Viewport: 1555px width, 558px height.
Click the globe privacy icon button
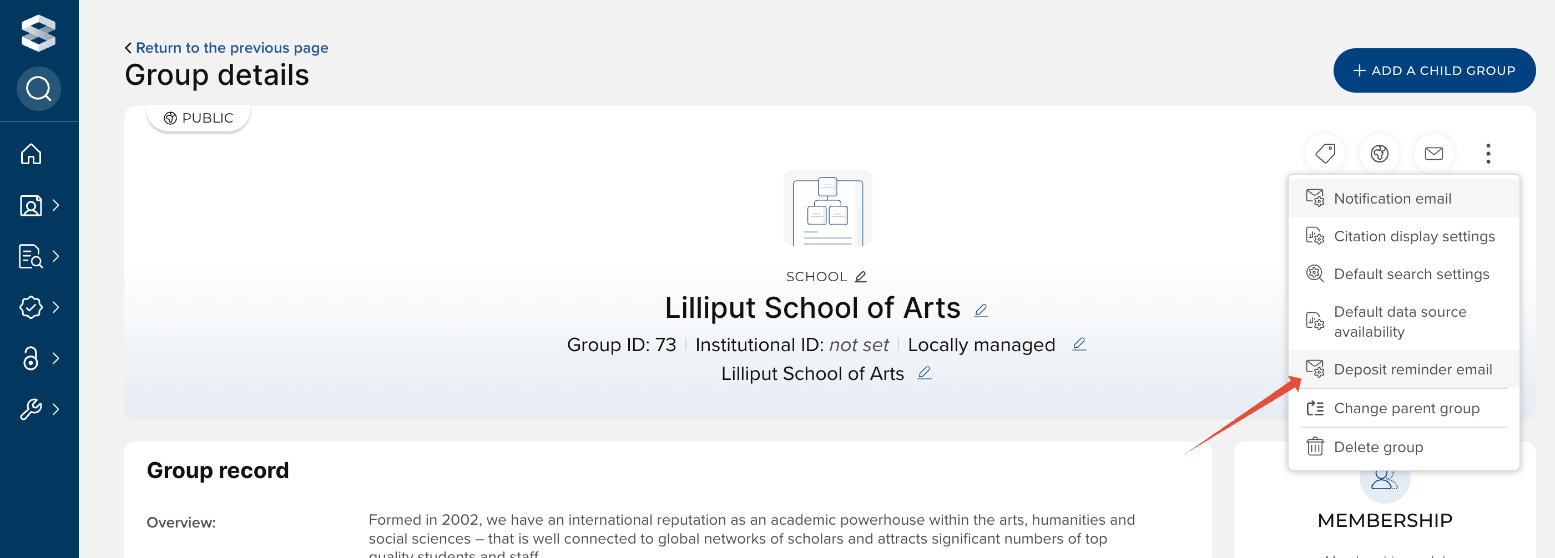[1380, 153]
